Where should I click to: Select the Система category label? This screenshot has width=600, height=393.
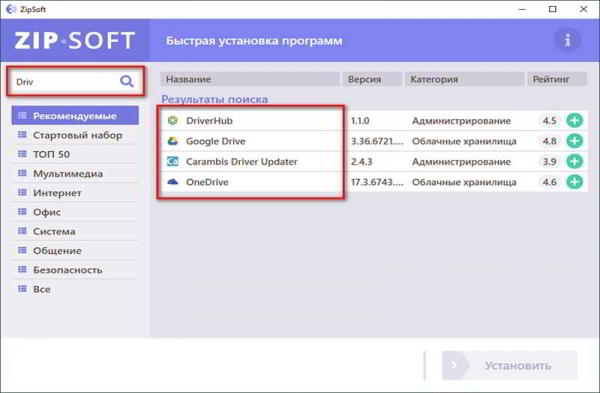coord(54,232)
